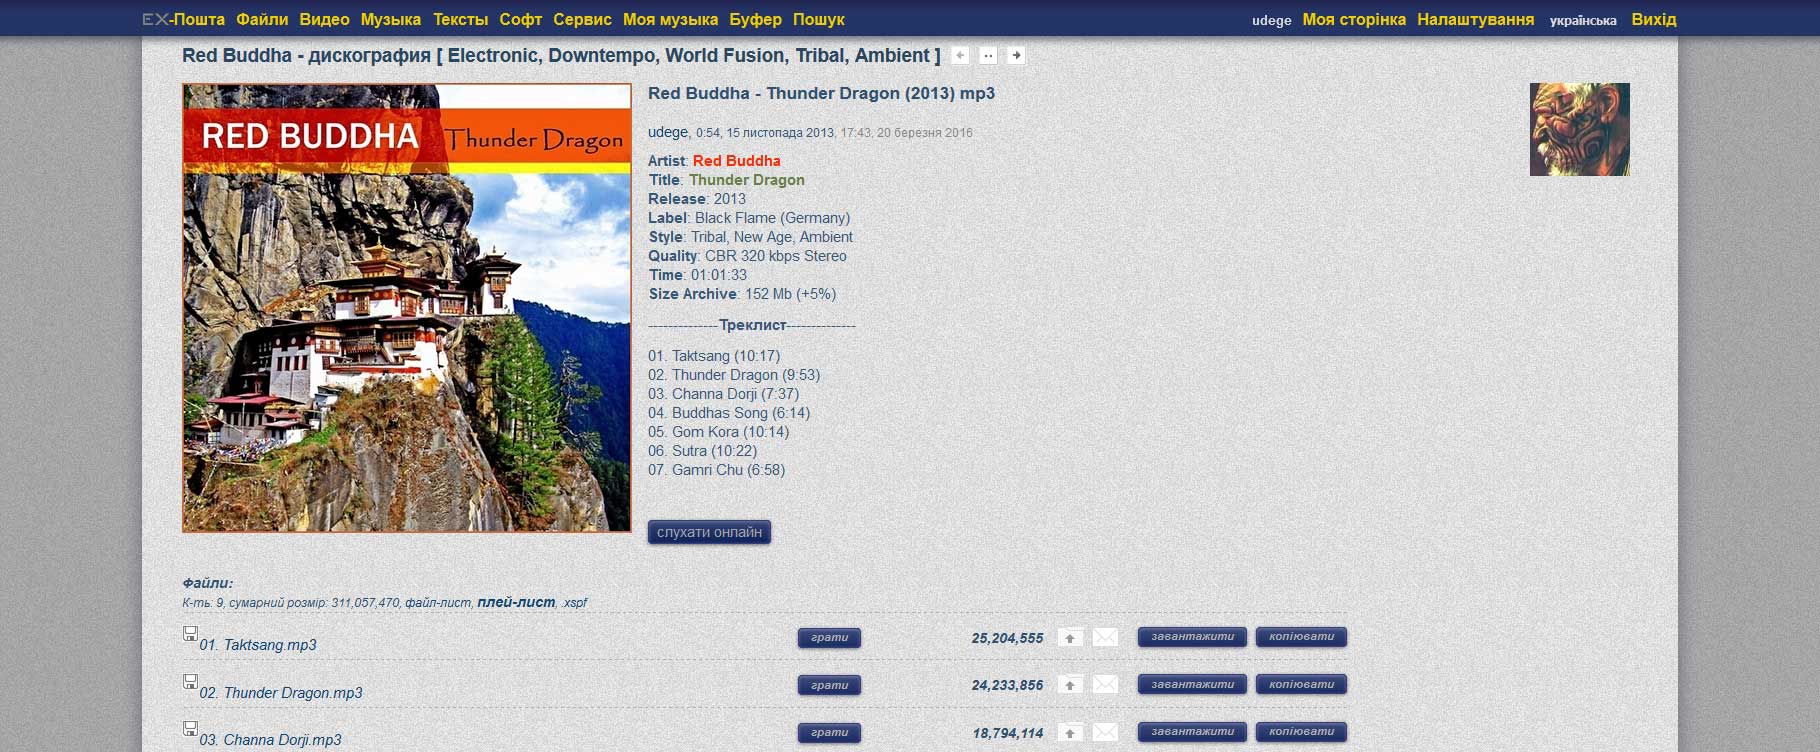Open parent folder via double-dot icon

(988, 55)
